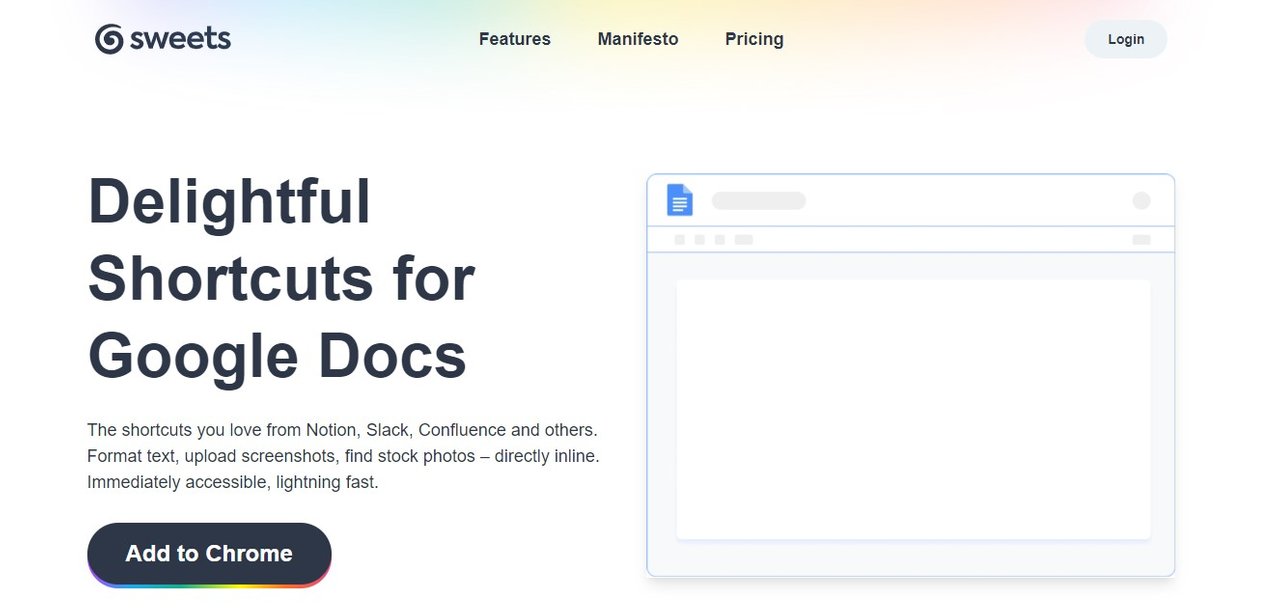Click the Add to Chrome button

(x=209, y=554)
